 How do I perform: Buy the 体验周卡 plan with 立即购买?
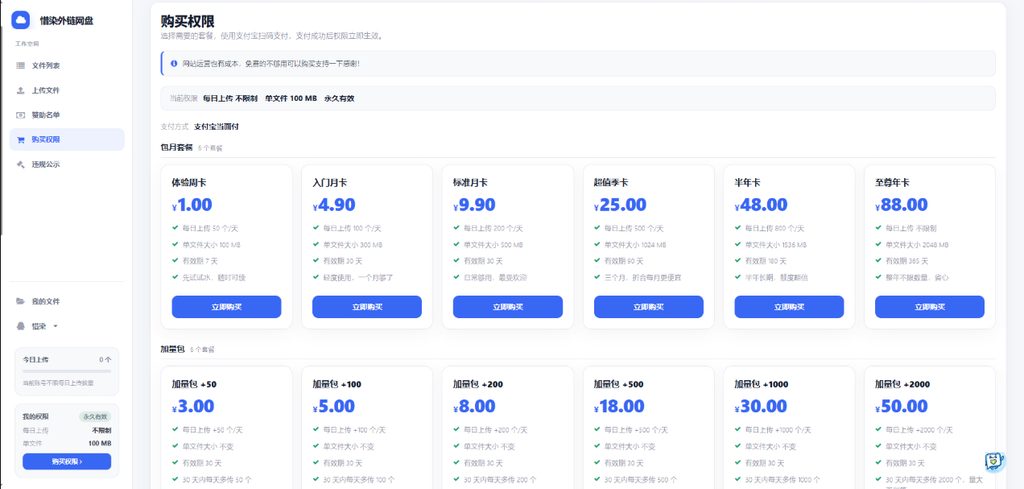click(227, 307)
